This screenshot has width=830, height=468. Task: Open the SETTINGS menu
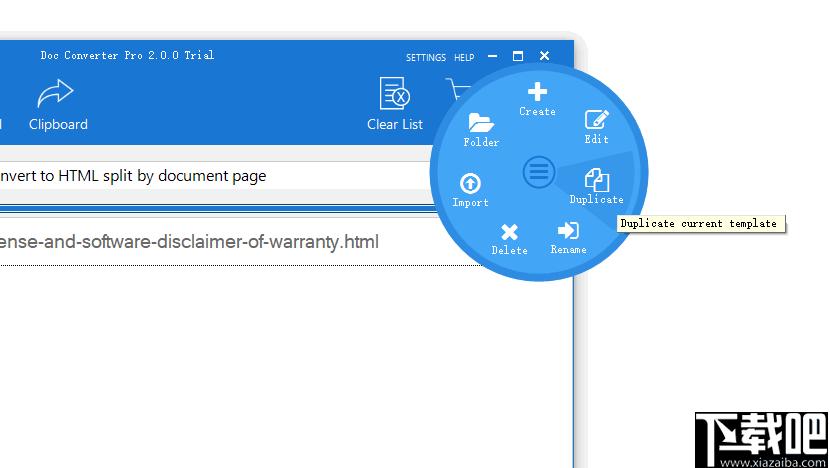426,57
